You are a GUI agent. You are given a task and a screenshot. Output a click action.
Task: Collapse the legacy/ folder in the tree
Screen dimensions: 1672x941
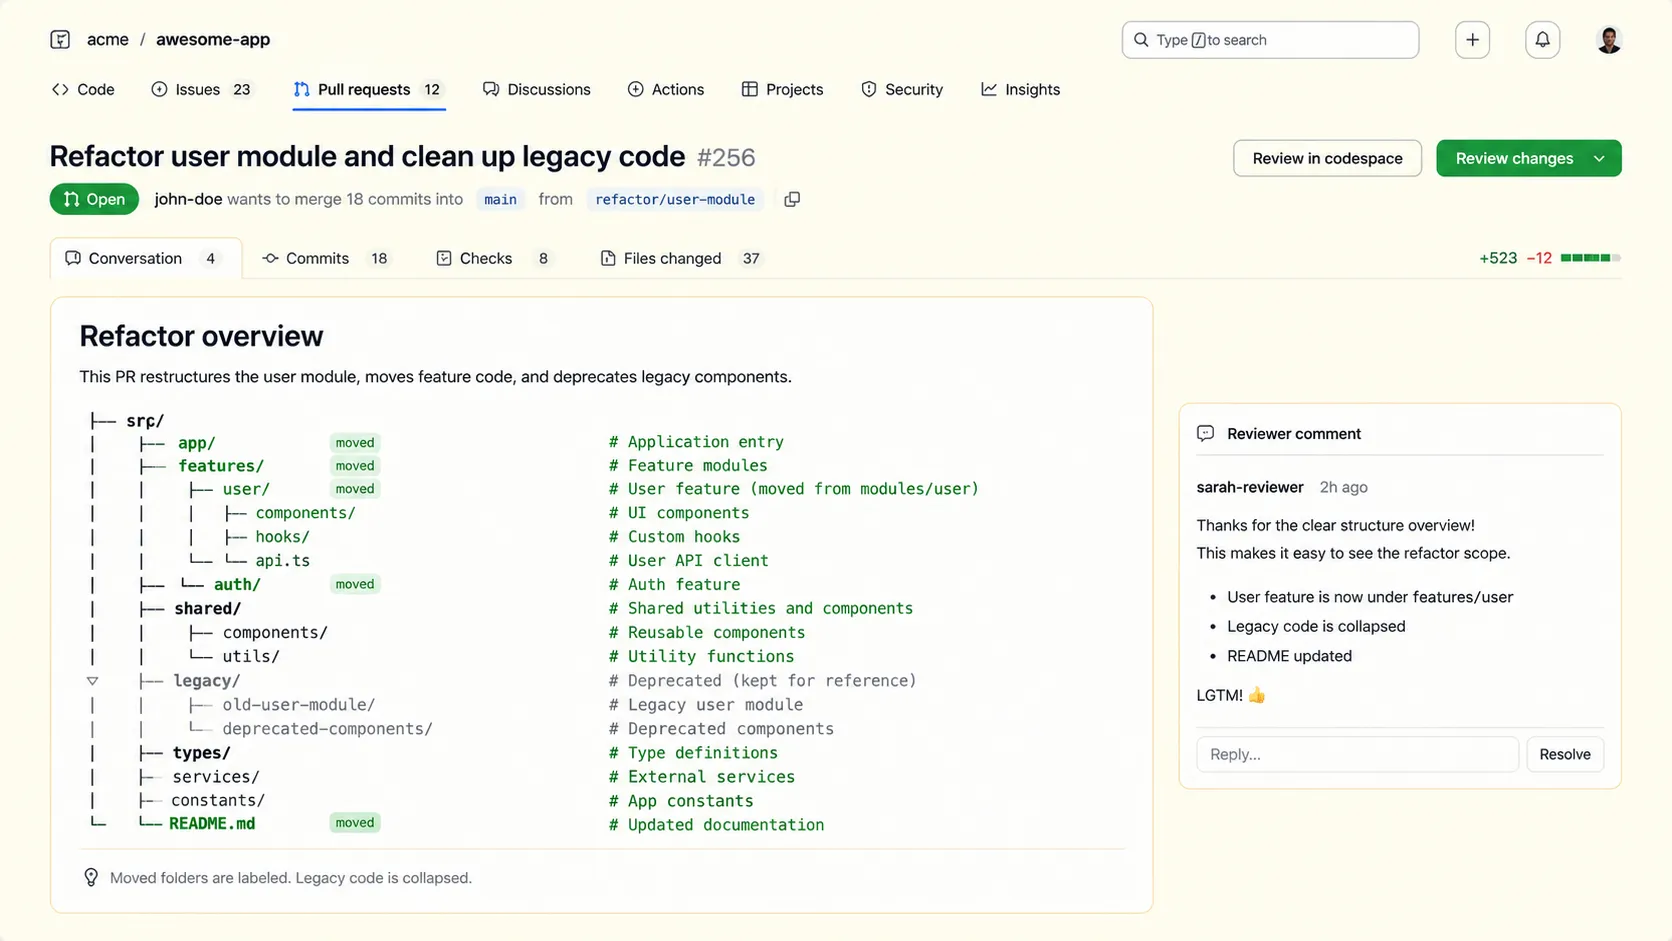(x=92, y=680)
